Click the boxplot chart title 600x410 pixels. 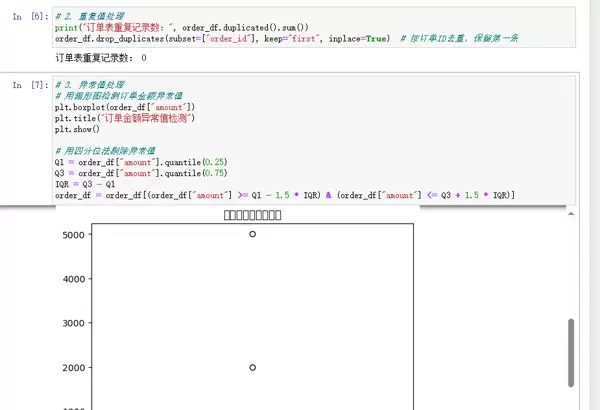[252, 215]
